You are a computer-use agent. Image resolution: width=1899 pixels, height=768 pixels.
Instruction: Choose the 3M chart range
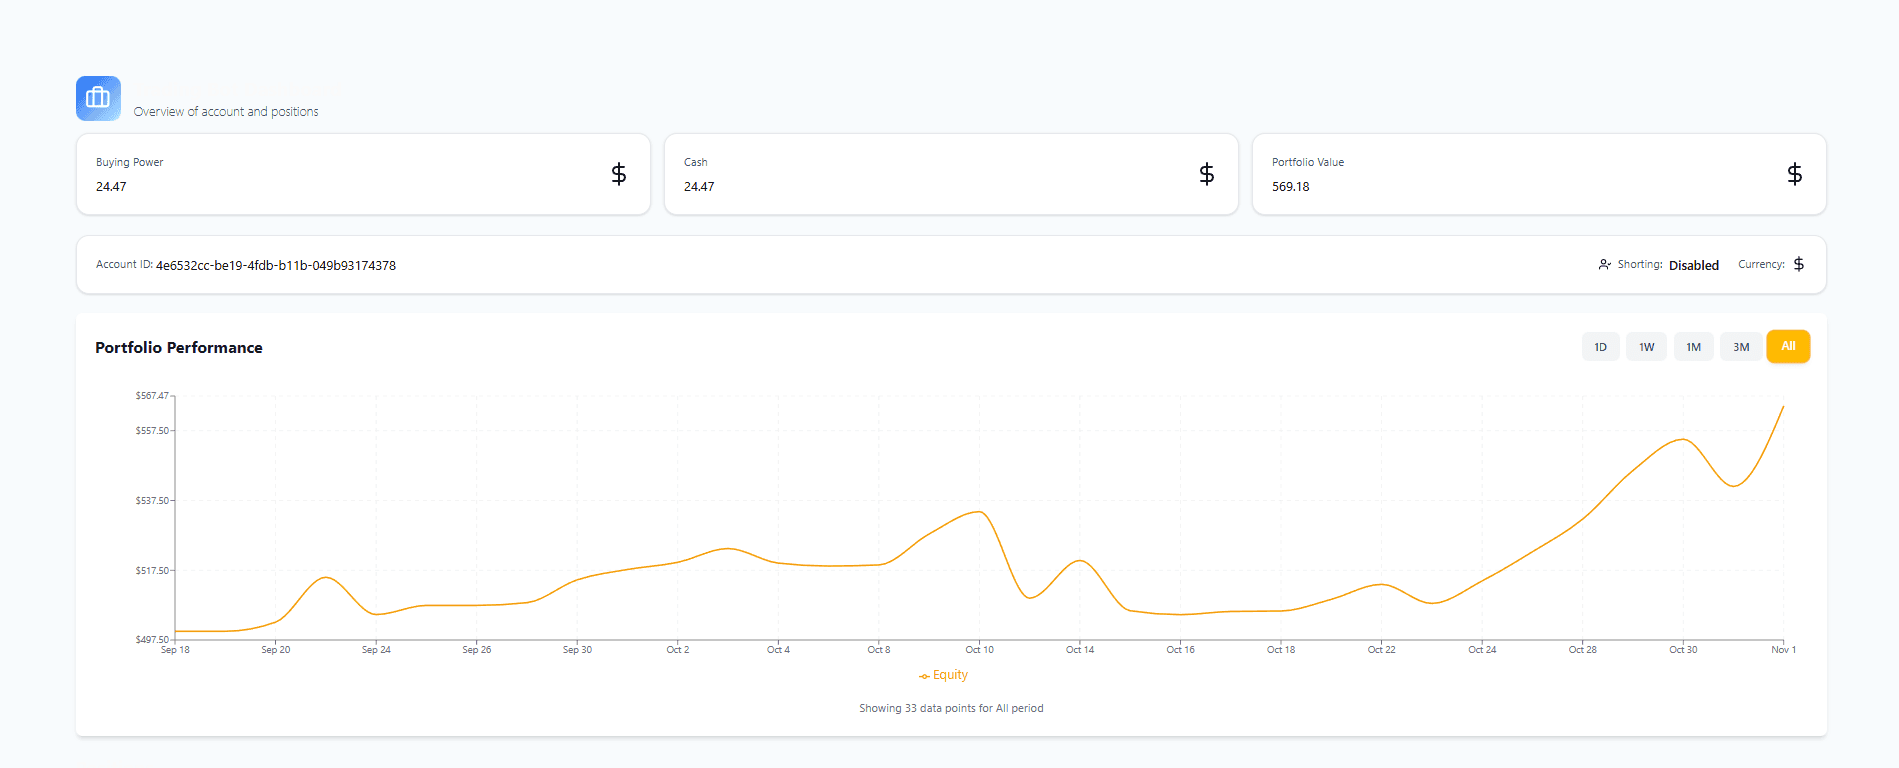(x=1741, y=347)
